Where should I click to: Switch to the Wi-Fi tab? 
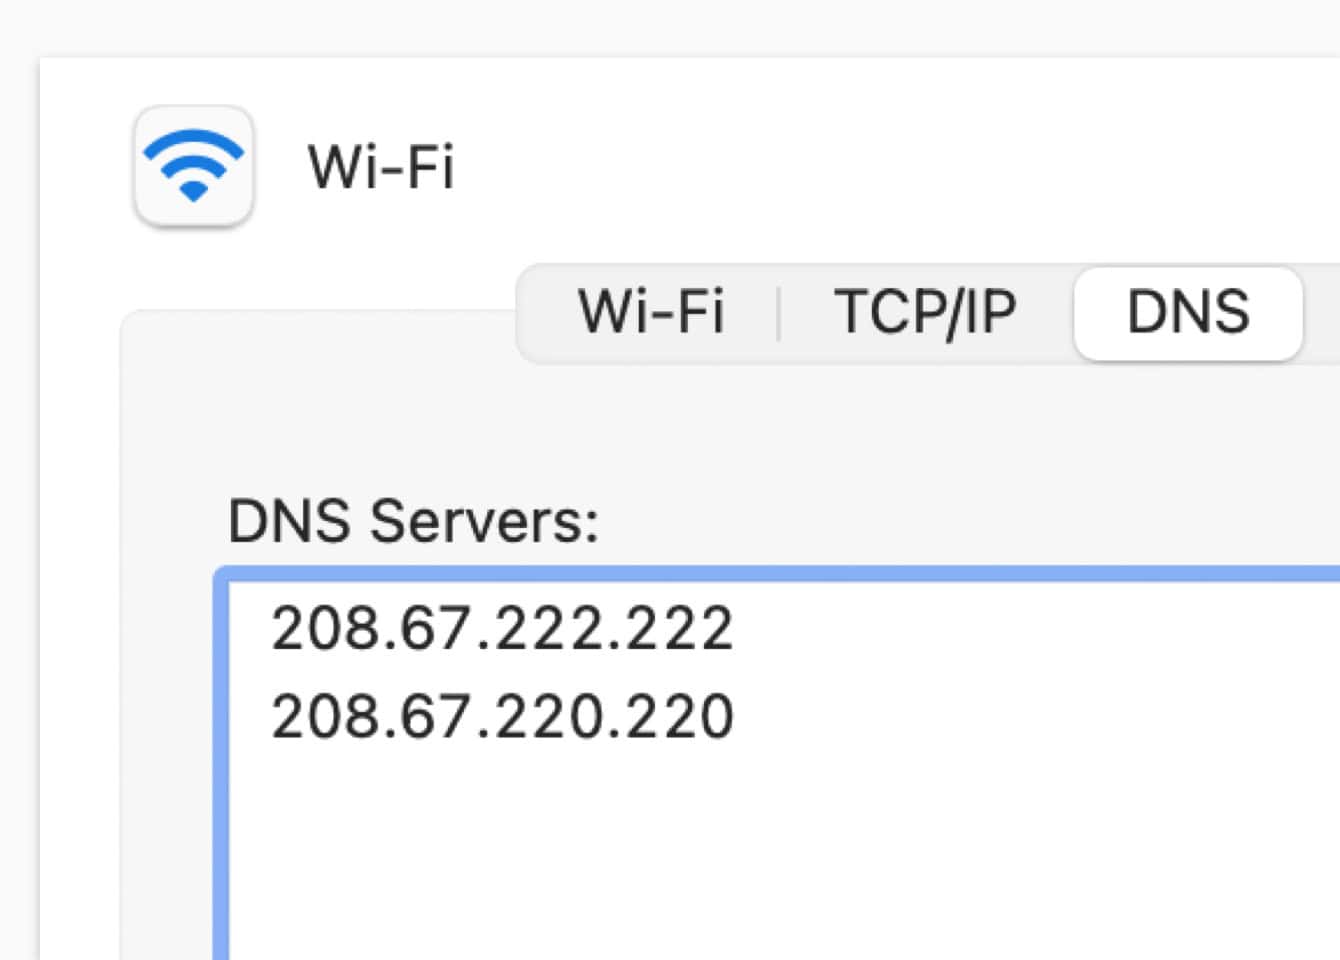click(651, 312)
